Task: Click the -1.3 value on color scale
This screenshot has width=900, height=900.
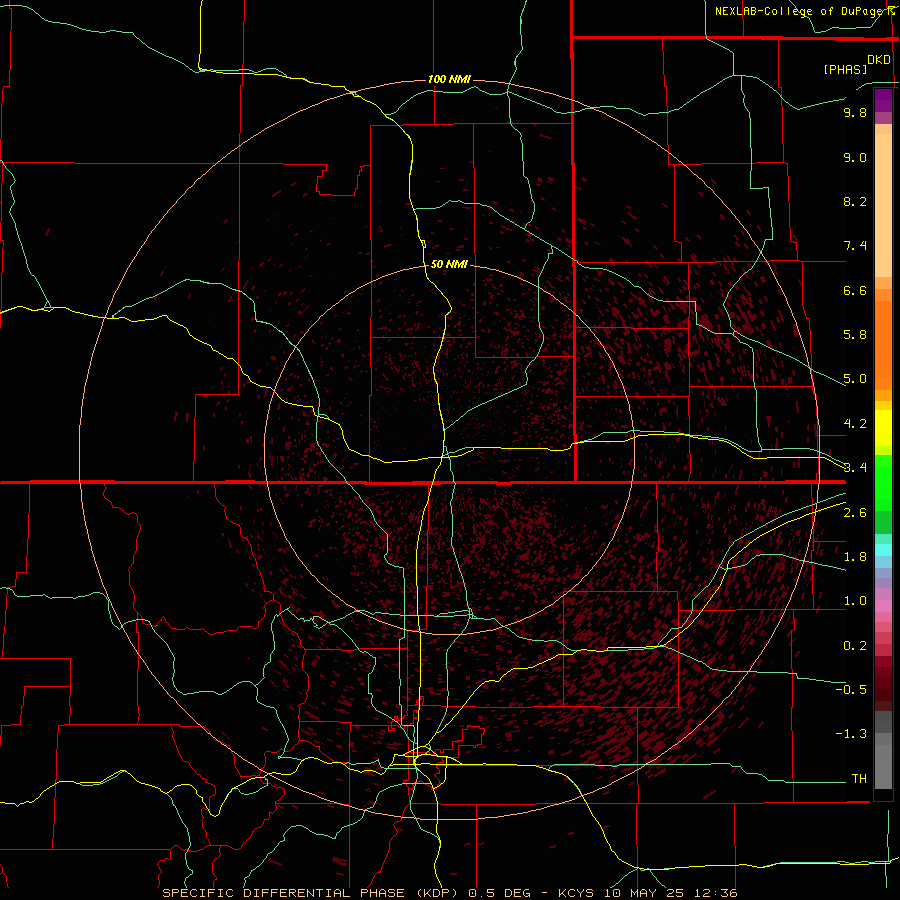Action: (851, 734)
